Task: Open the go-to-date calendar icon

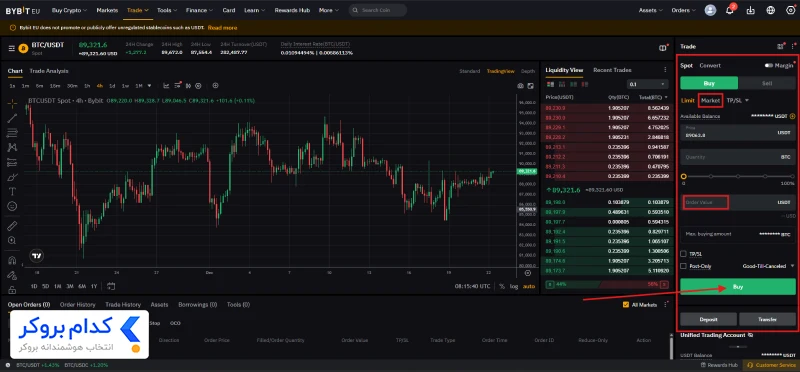Action: pos(111,286)
